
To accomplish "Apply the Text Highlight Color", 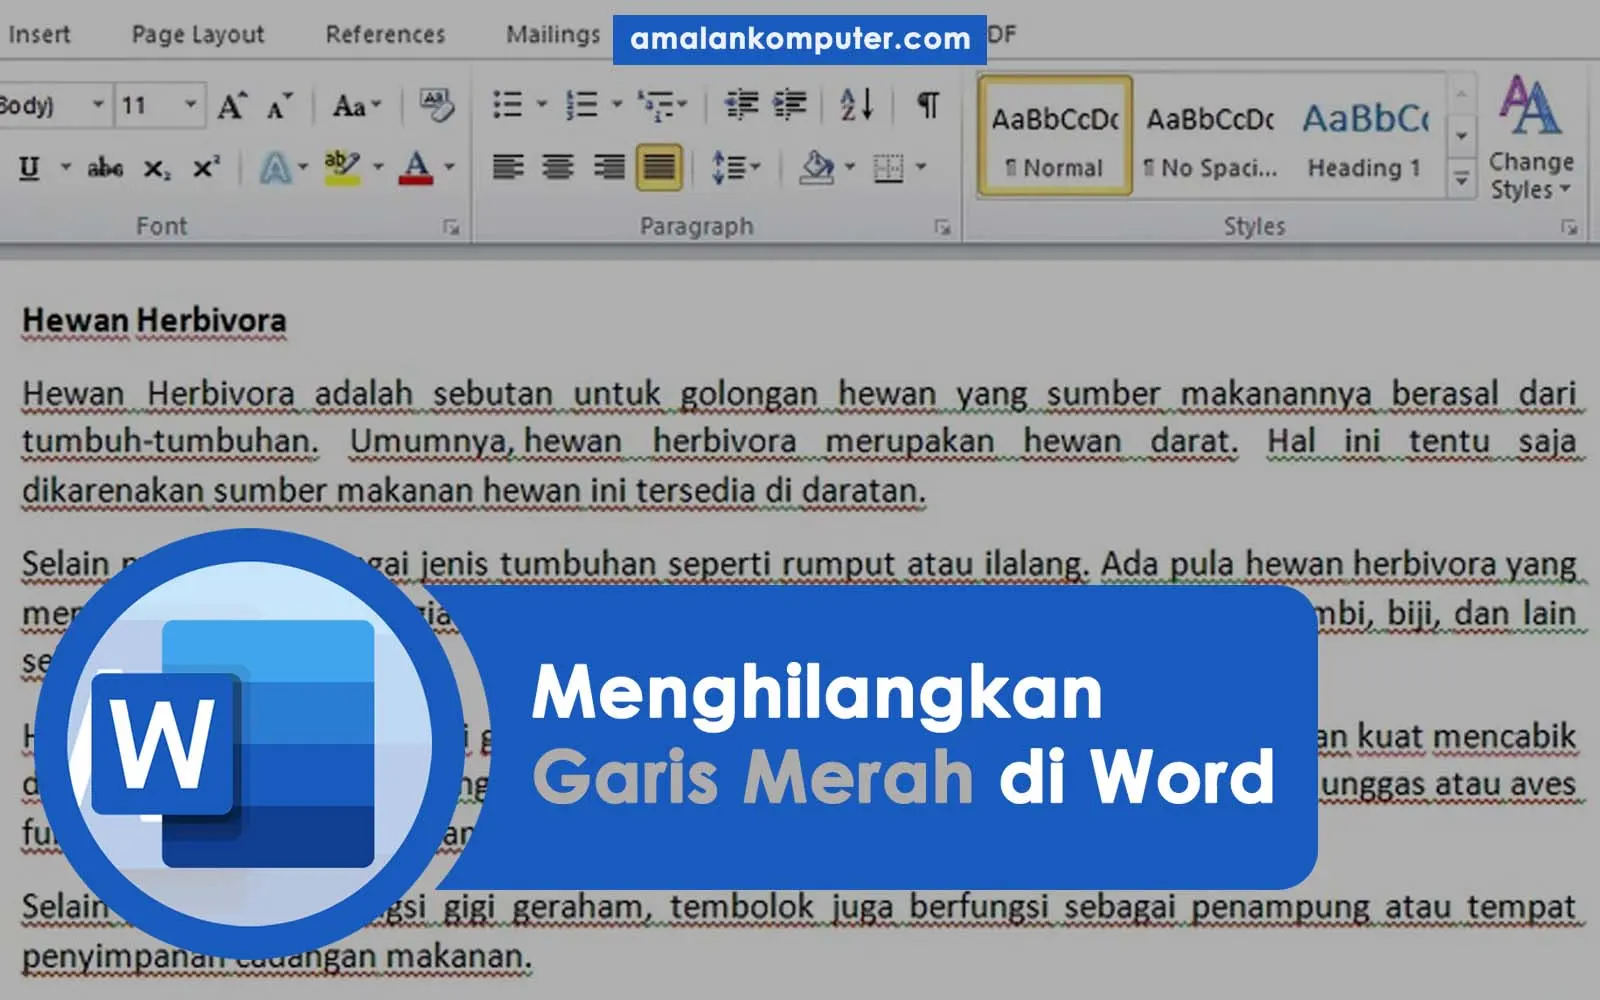I will tap(342, 167).
